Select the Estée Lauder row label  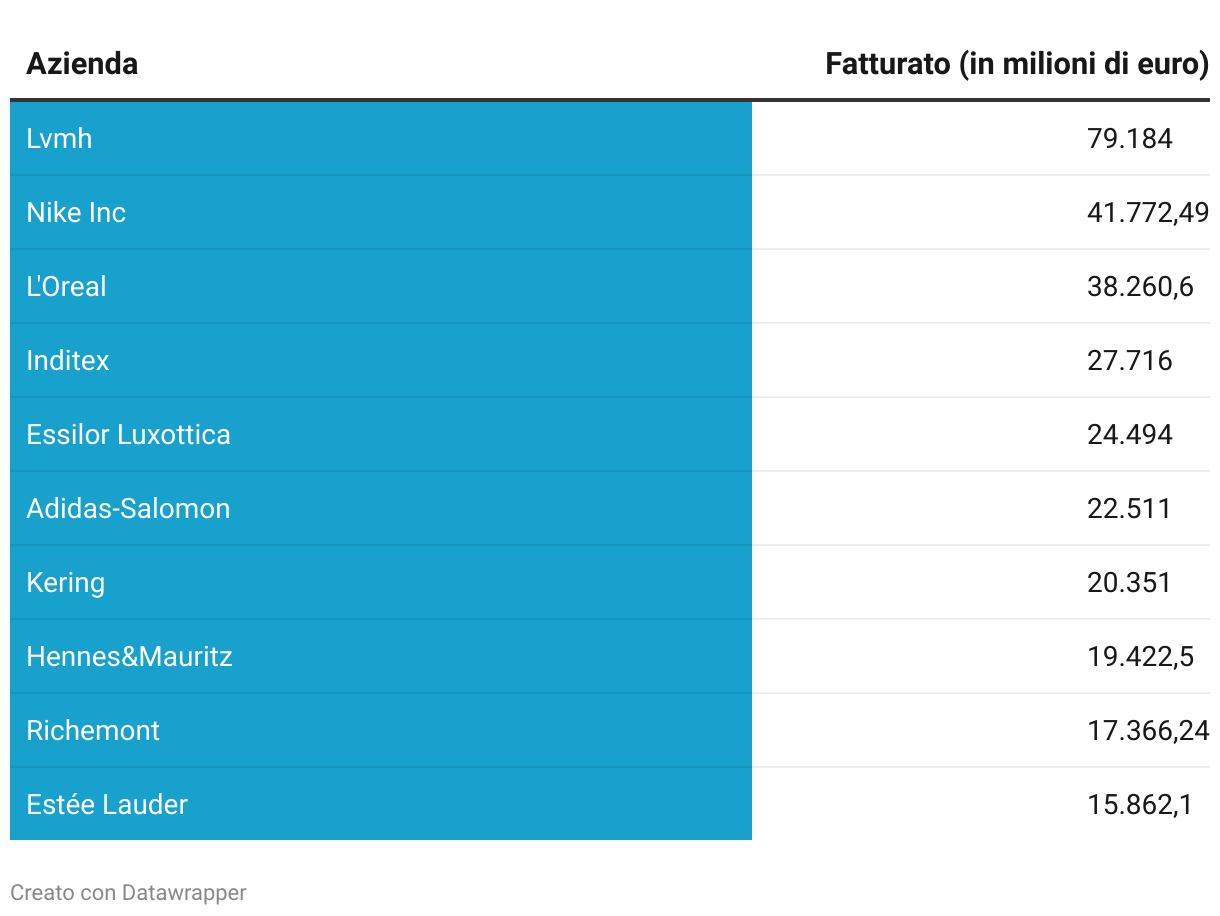107,804
